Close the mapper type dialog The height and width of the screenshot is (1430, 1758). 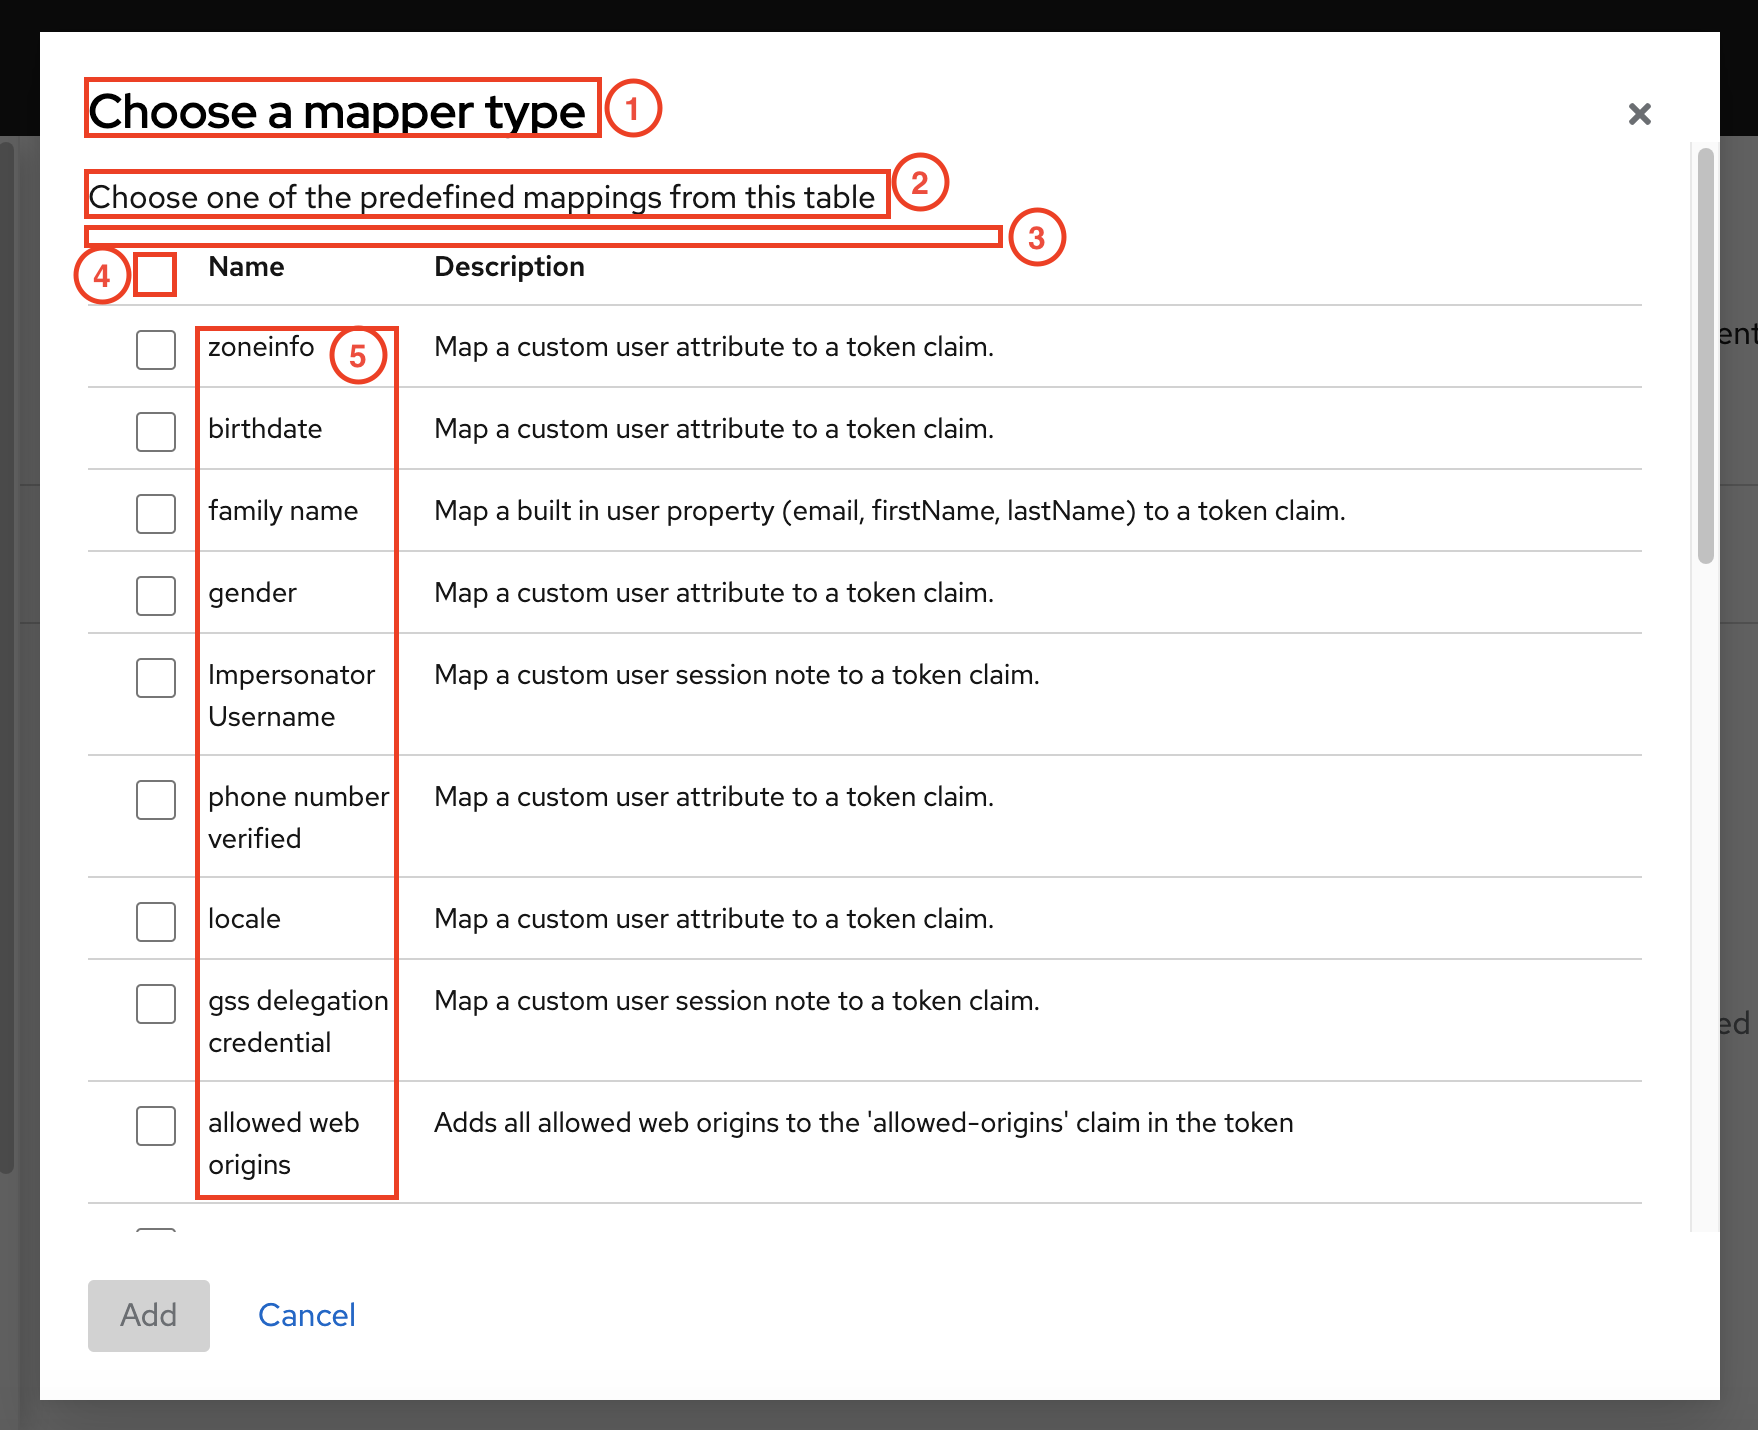click(x=1639, y=113)
